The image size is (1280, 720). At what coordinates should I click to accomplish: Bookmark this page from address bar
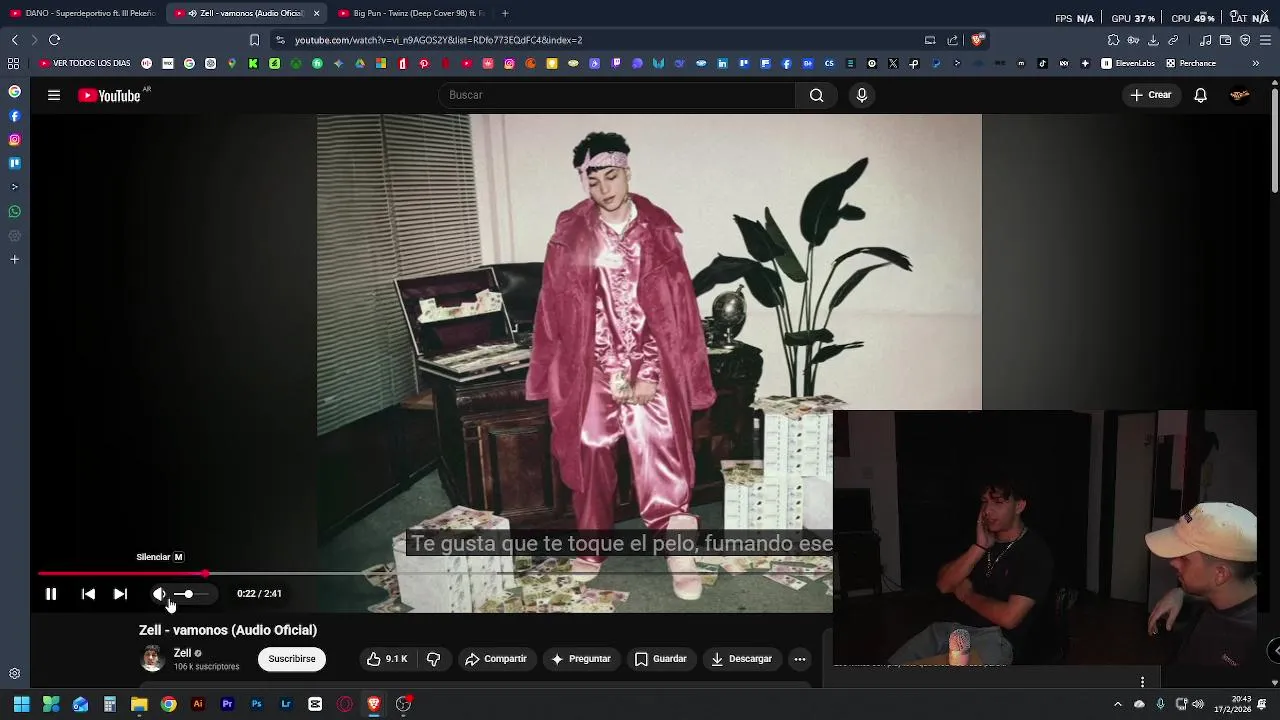[x=254, y=40]
